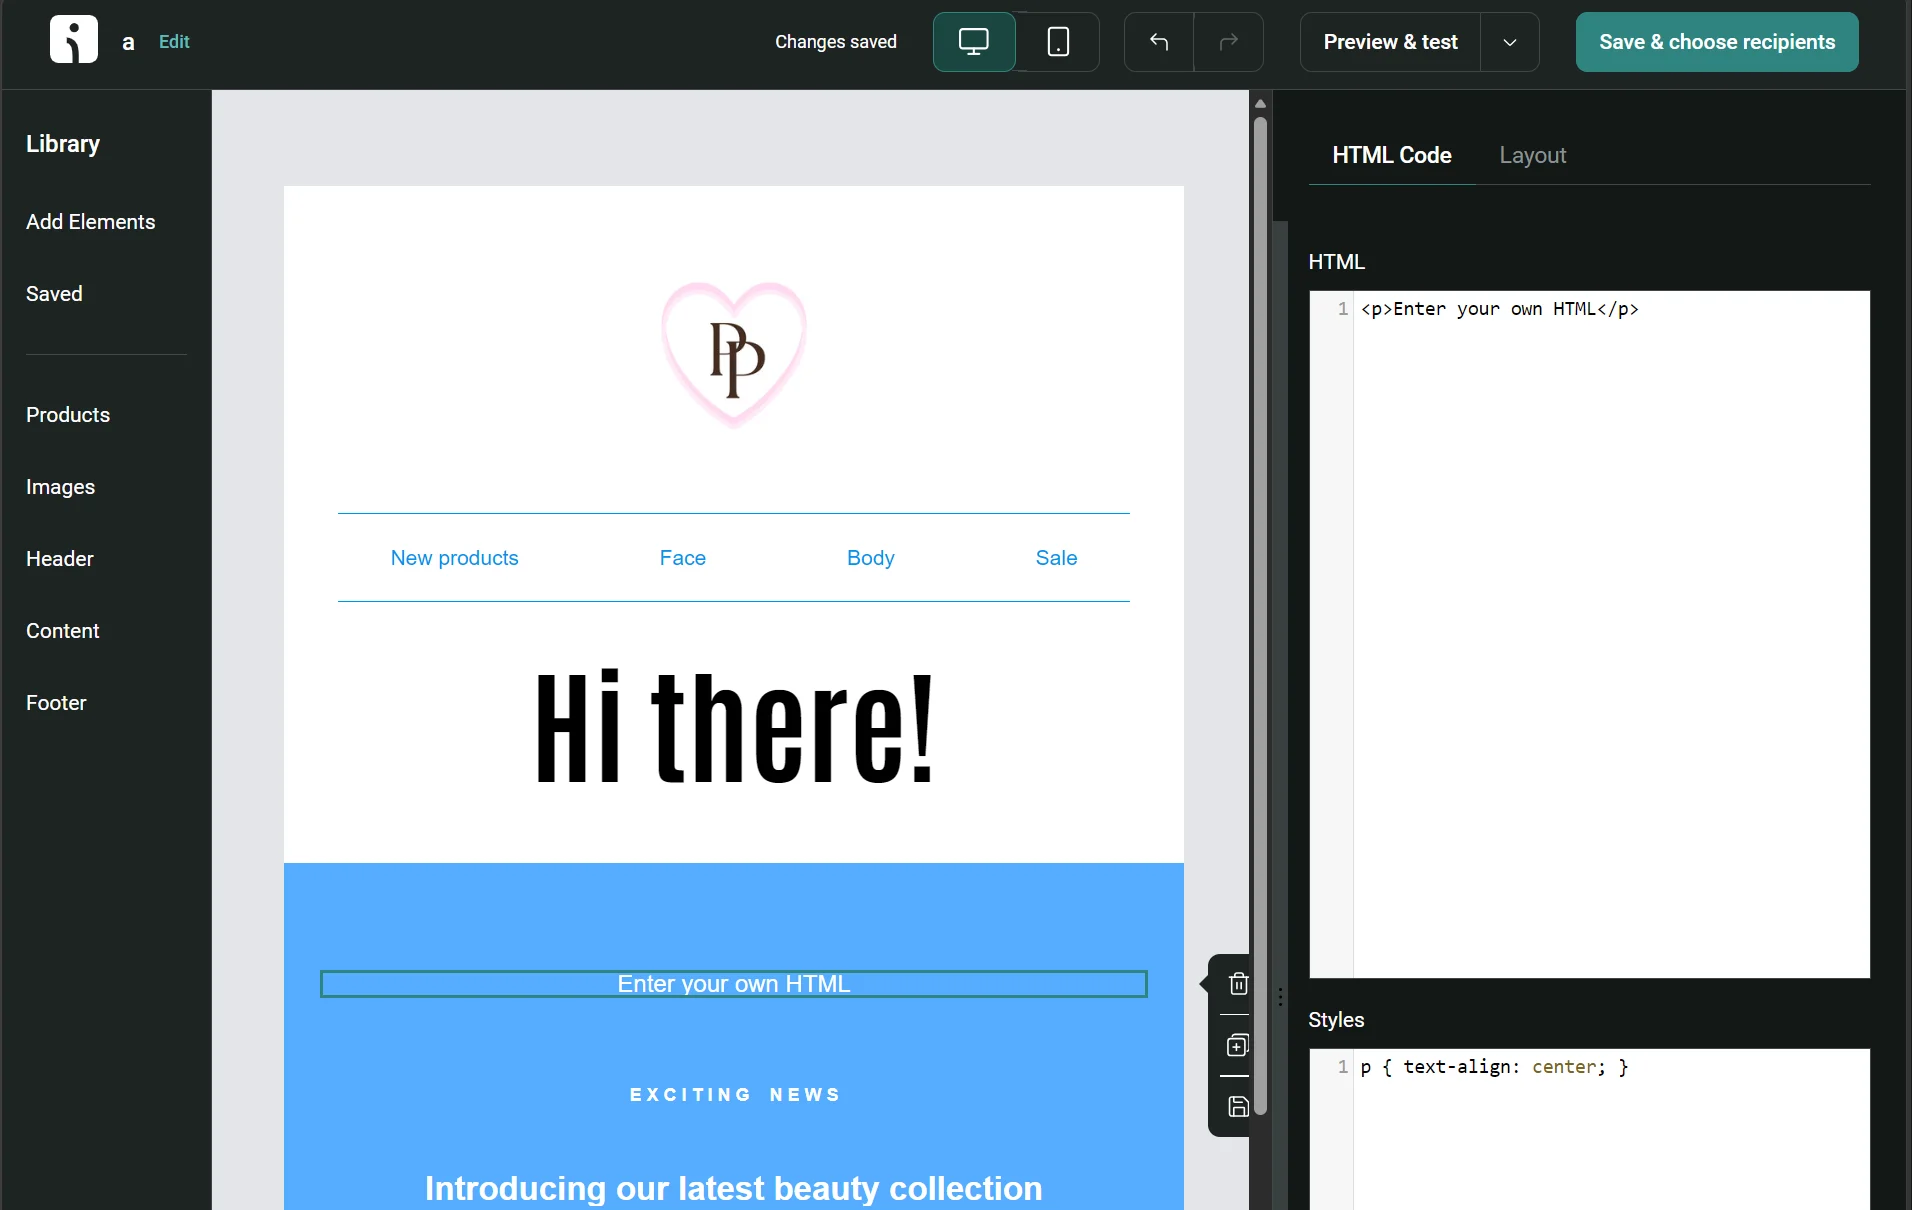Expand the Preview & test dropdown arrow
The width and height of the screenshot is (1912, 1210).
1510,42
